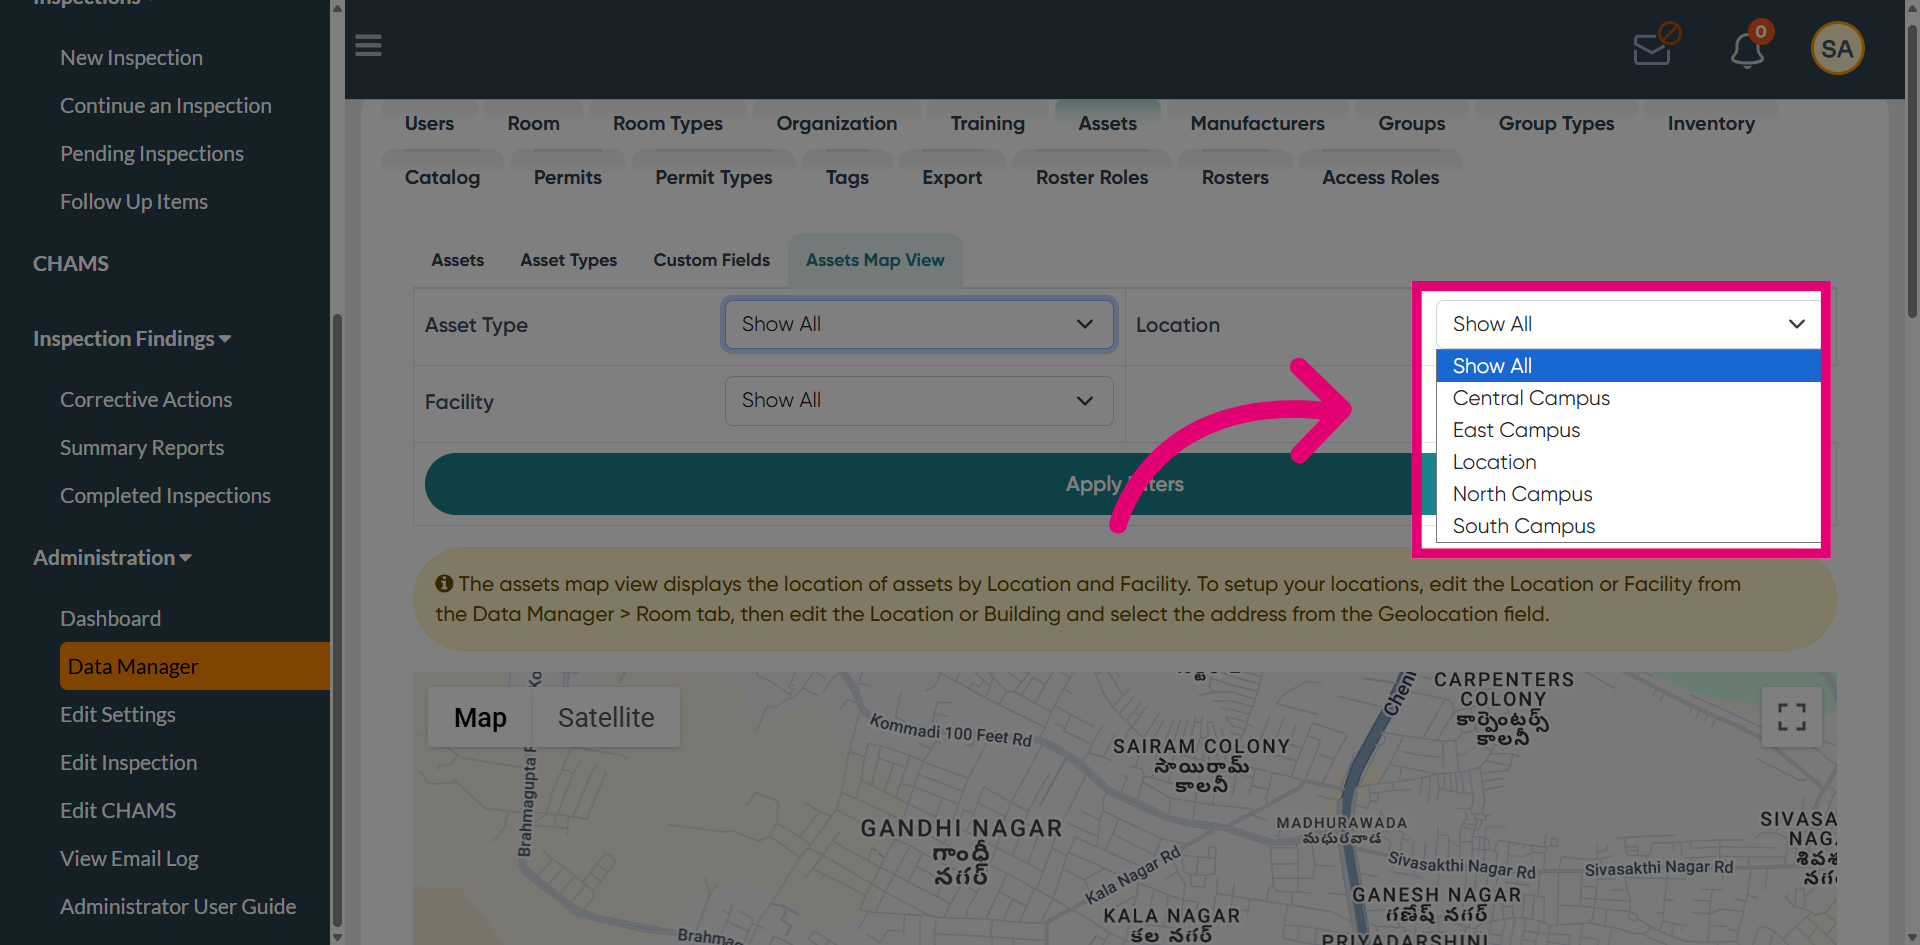Open Edit Settings in sidebar
Image resolution: width=1920 pixels, height=945 pixels.
pos(118,715)
